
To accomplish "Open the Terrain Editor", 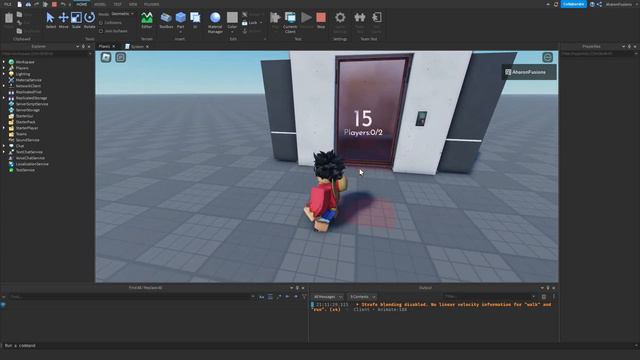I will [147, 20].
